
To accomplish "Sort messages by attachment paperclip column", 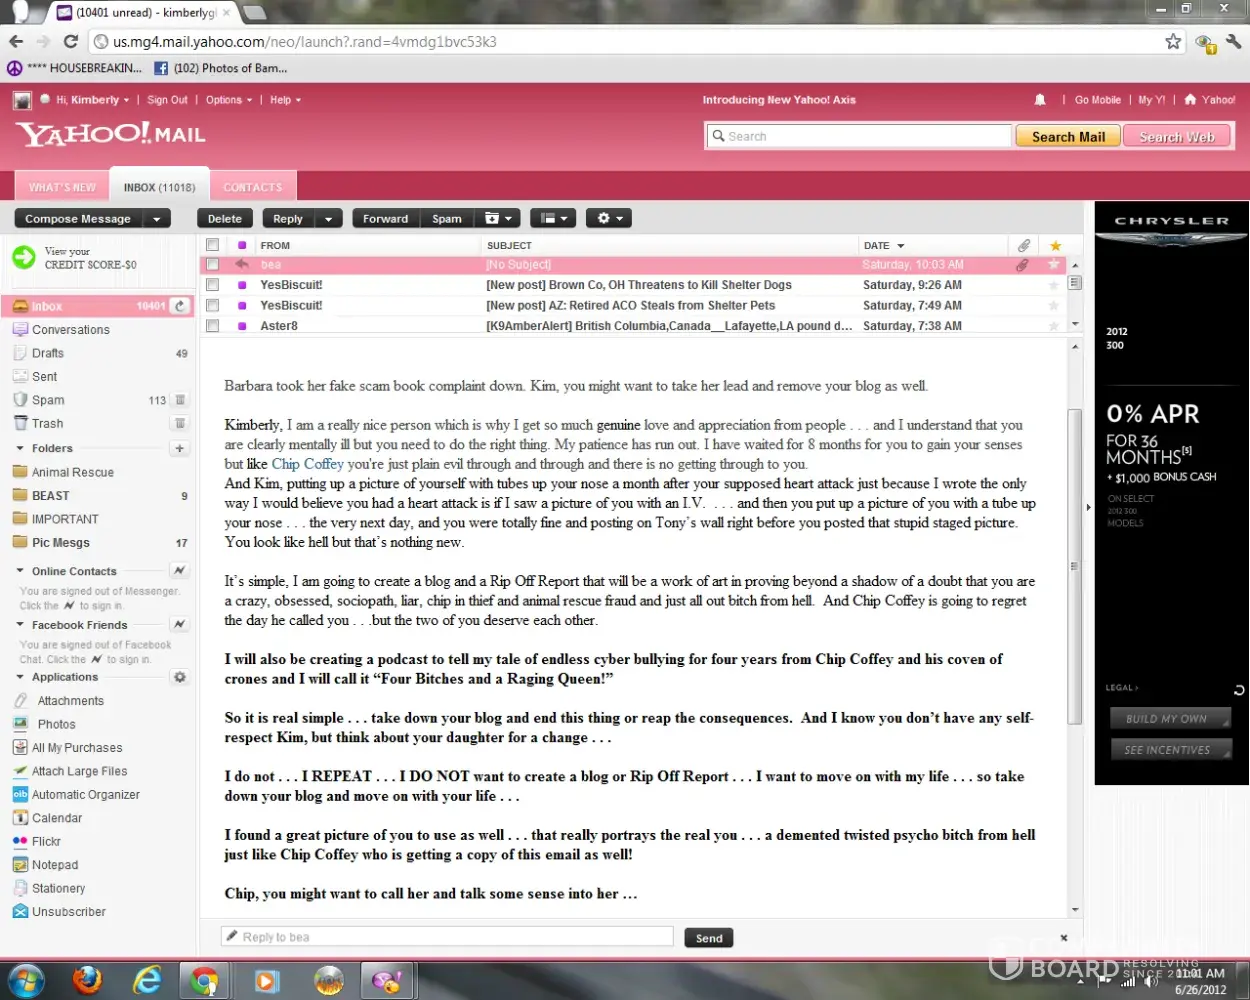I will click(1024, 245).
